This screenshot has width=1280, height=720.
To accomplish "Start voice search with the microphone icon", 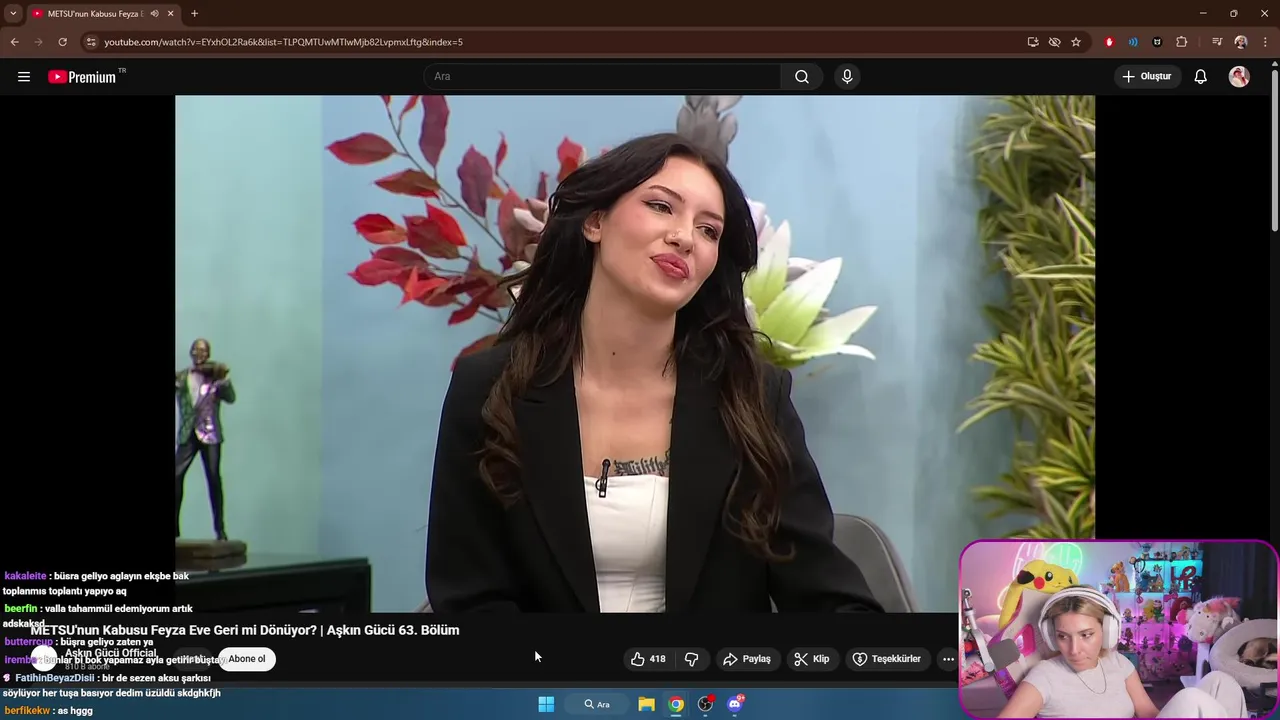I will tap(847, 77).
